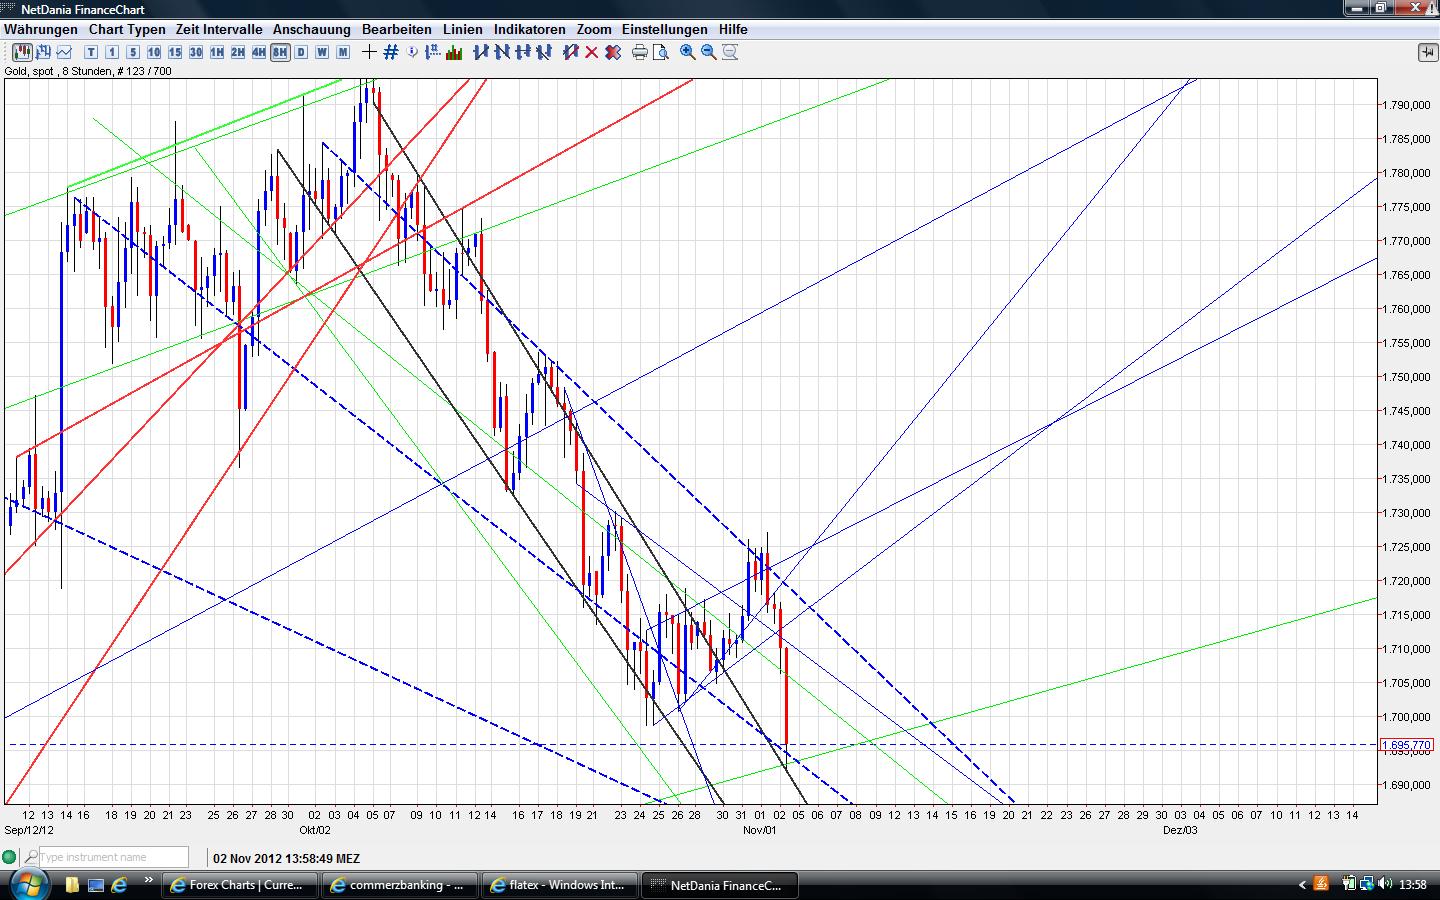Zoom in with the plus magnifier
The height and width of the screenshot is (900, 1440).
click(x=688, y=52)
